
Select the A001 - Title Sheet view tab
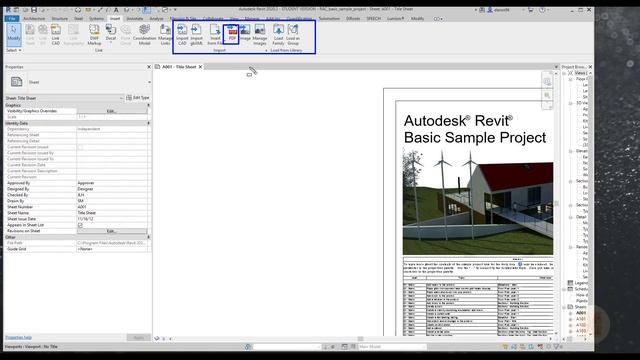click(179, 67)
